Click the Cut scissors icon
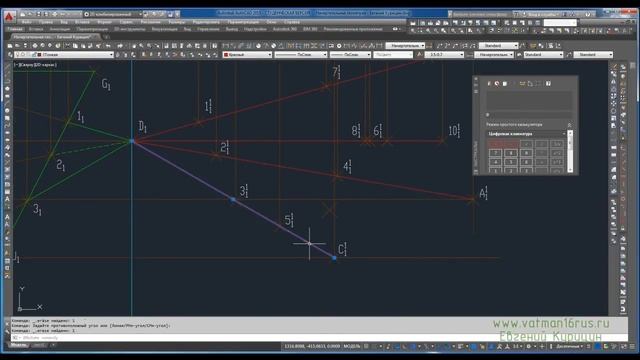Image resolution: width=640 pixels, height=360 pixels. pyautogui.click(x=68, y=46)
